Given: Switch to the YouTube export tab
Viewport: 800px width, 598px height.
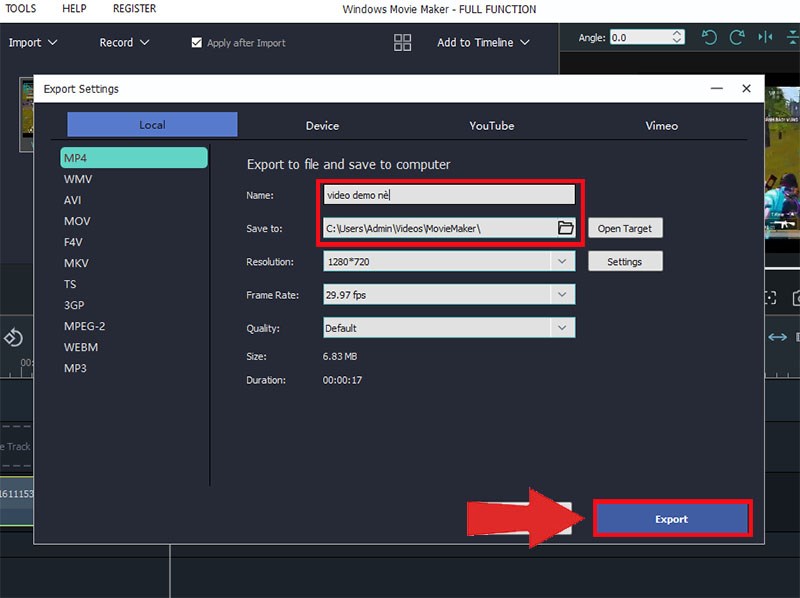Looking at the screenshot, I should [x=492, y=125].
